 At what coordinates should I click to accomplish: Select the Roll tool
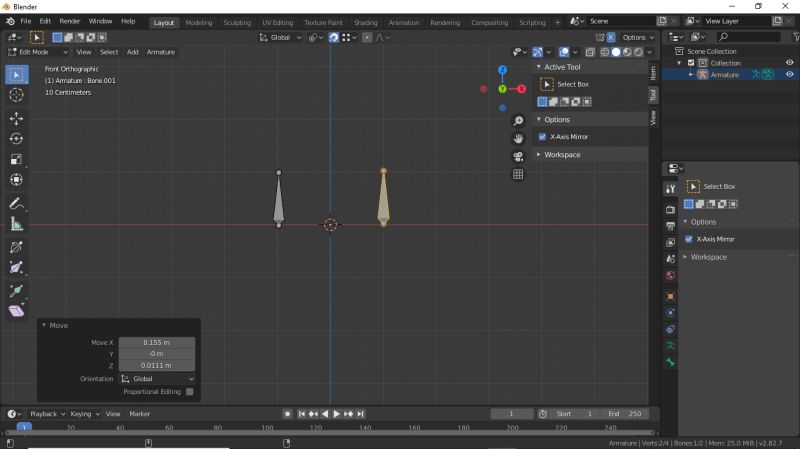coord(16,247)
